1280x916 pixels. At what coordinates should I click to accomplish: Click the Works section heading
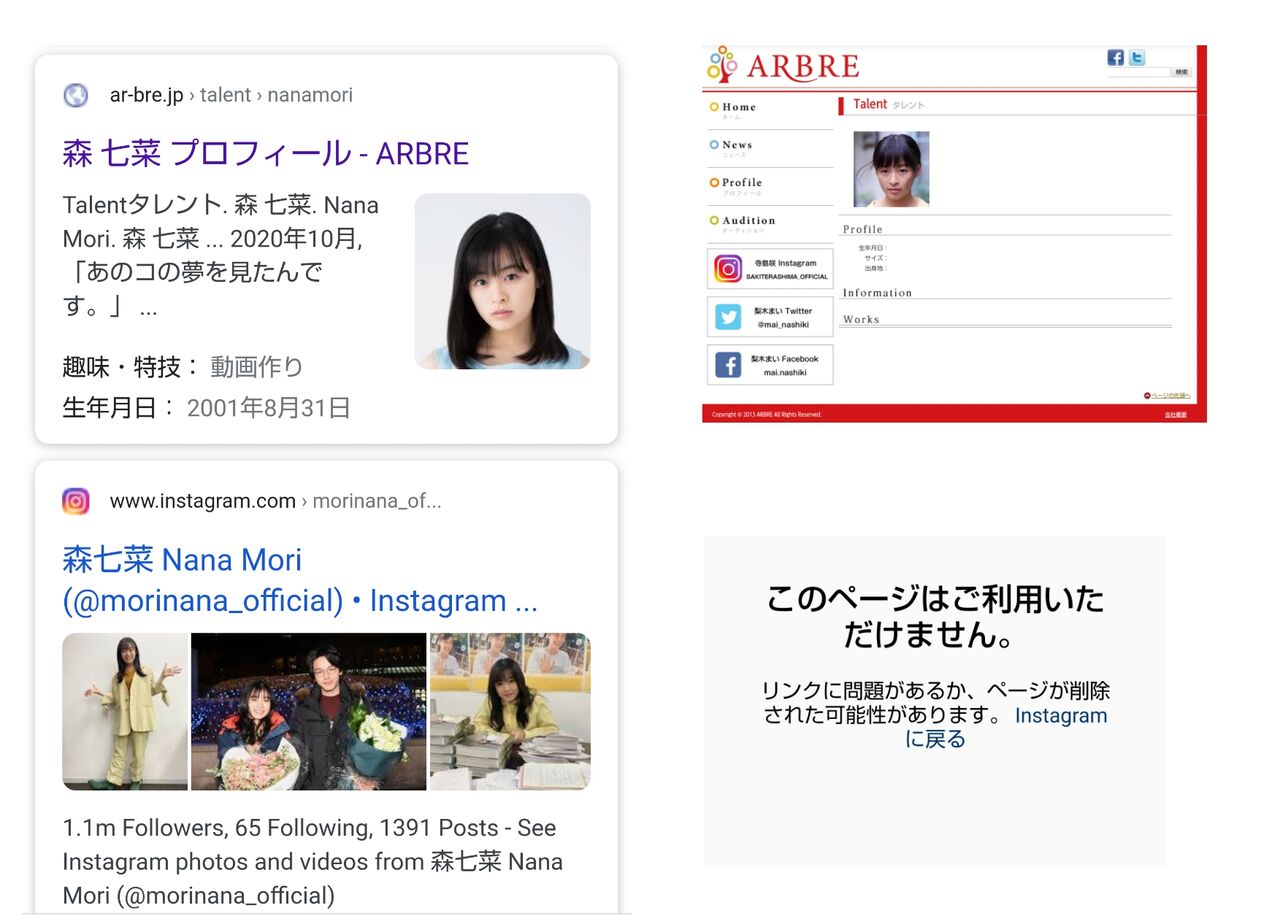click(861, 320)
